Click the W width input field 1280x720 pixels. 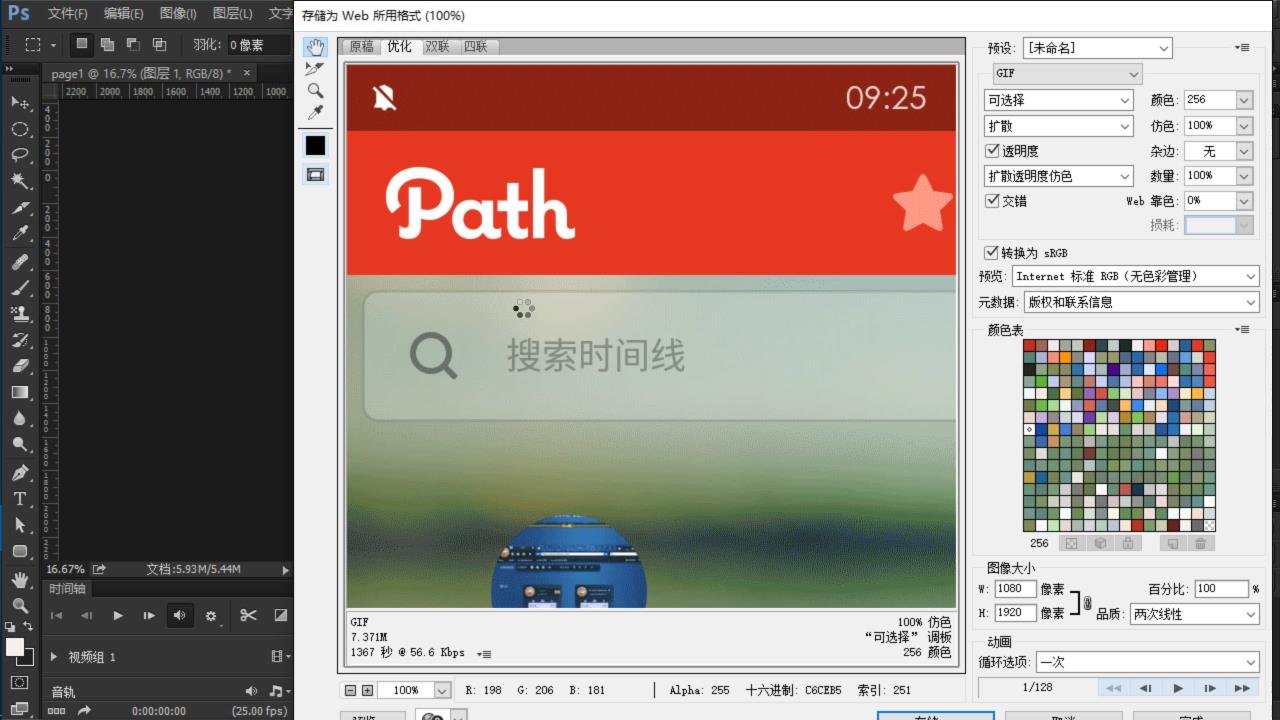pyautogui.click(x=1016, y=589)
